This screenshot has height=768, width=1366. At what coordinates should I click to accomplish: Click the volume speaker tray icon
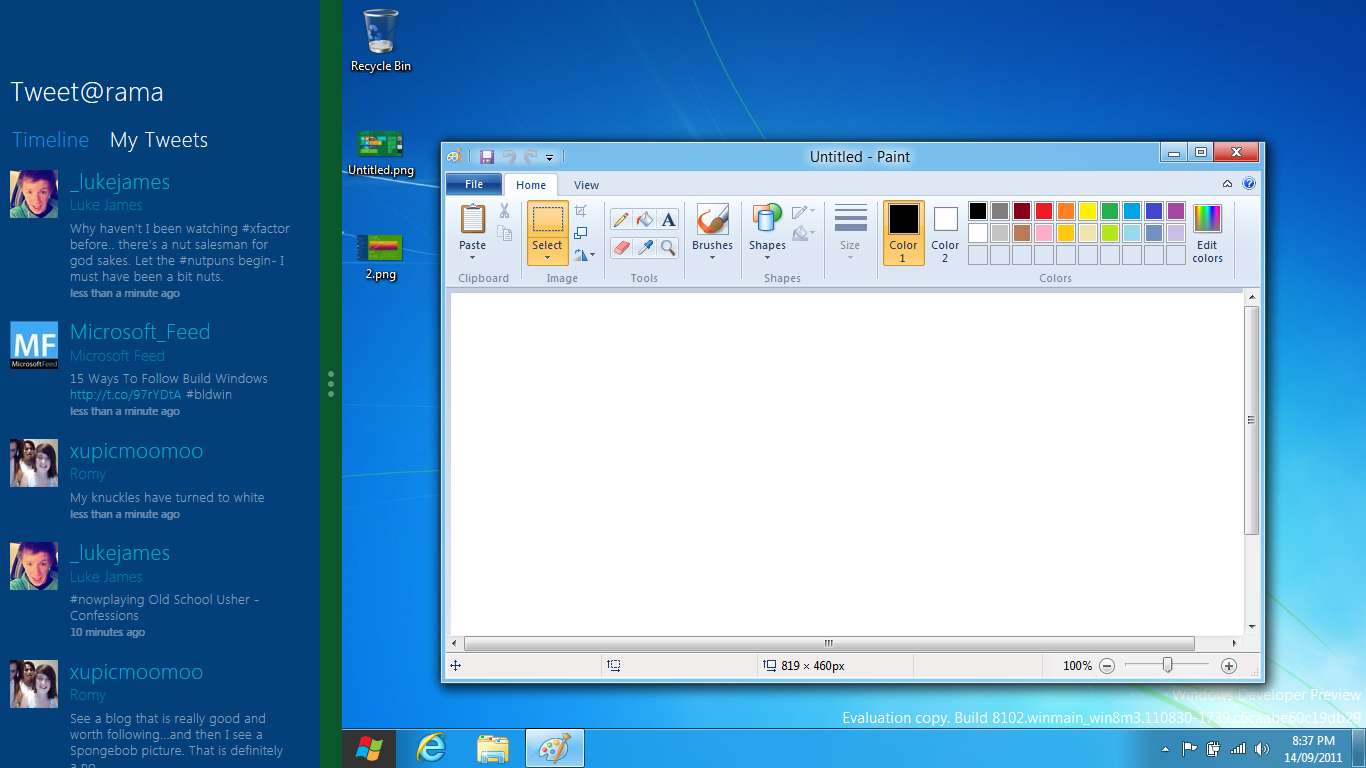[1261, 748]
